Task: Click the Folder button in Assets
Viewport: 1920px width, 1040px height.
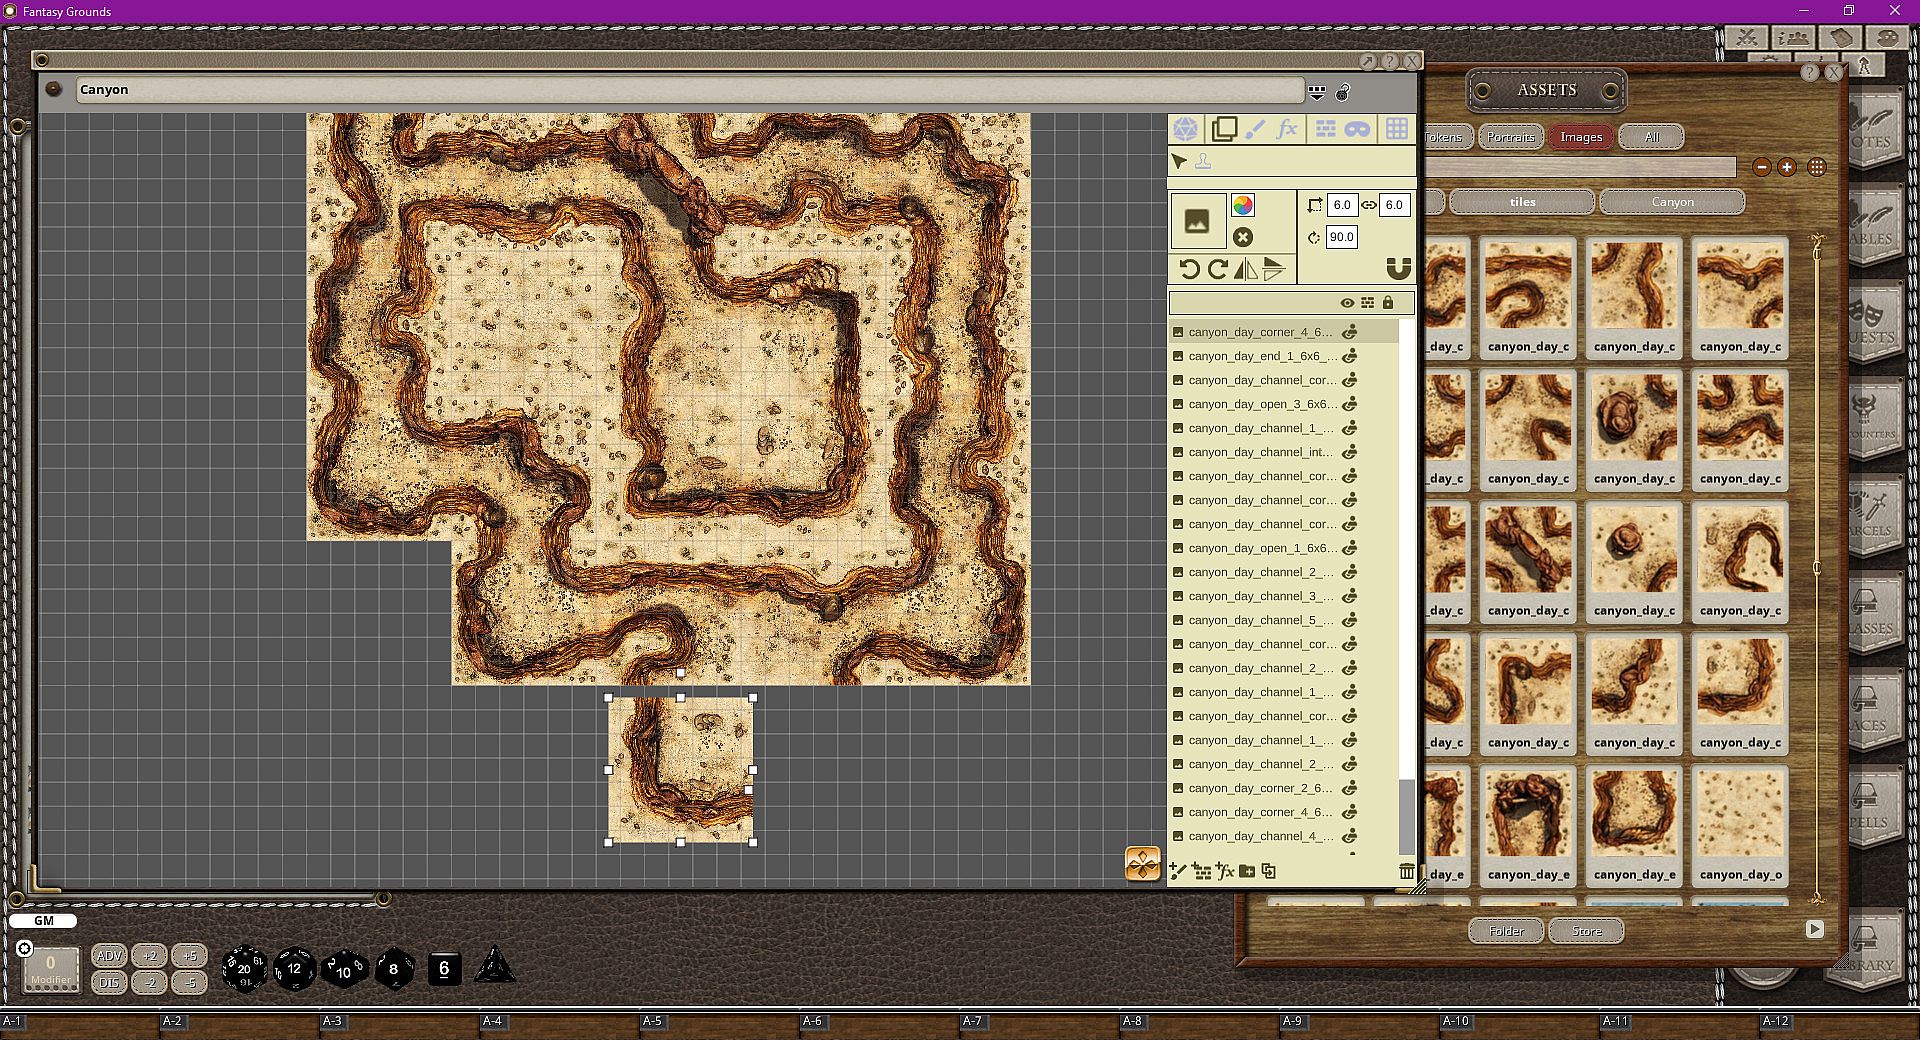Action: [x=1506, y=931]
